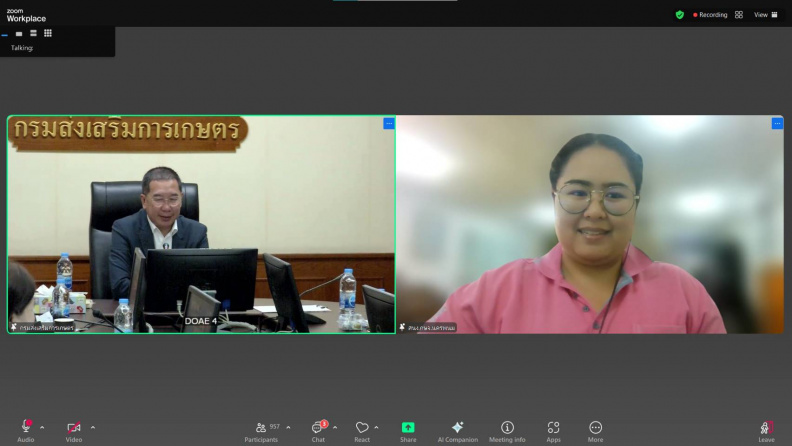Select the DOAE 4 video tile
The width and height of the screenshot is (792, 446).
point(201,224)
